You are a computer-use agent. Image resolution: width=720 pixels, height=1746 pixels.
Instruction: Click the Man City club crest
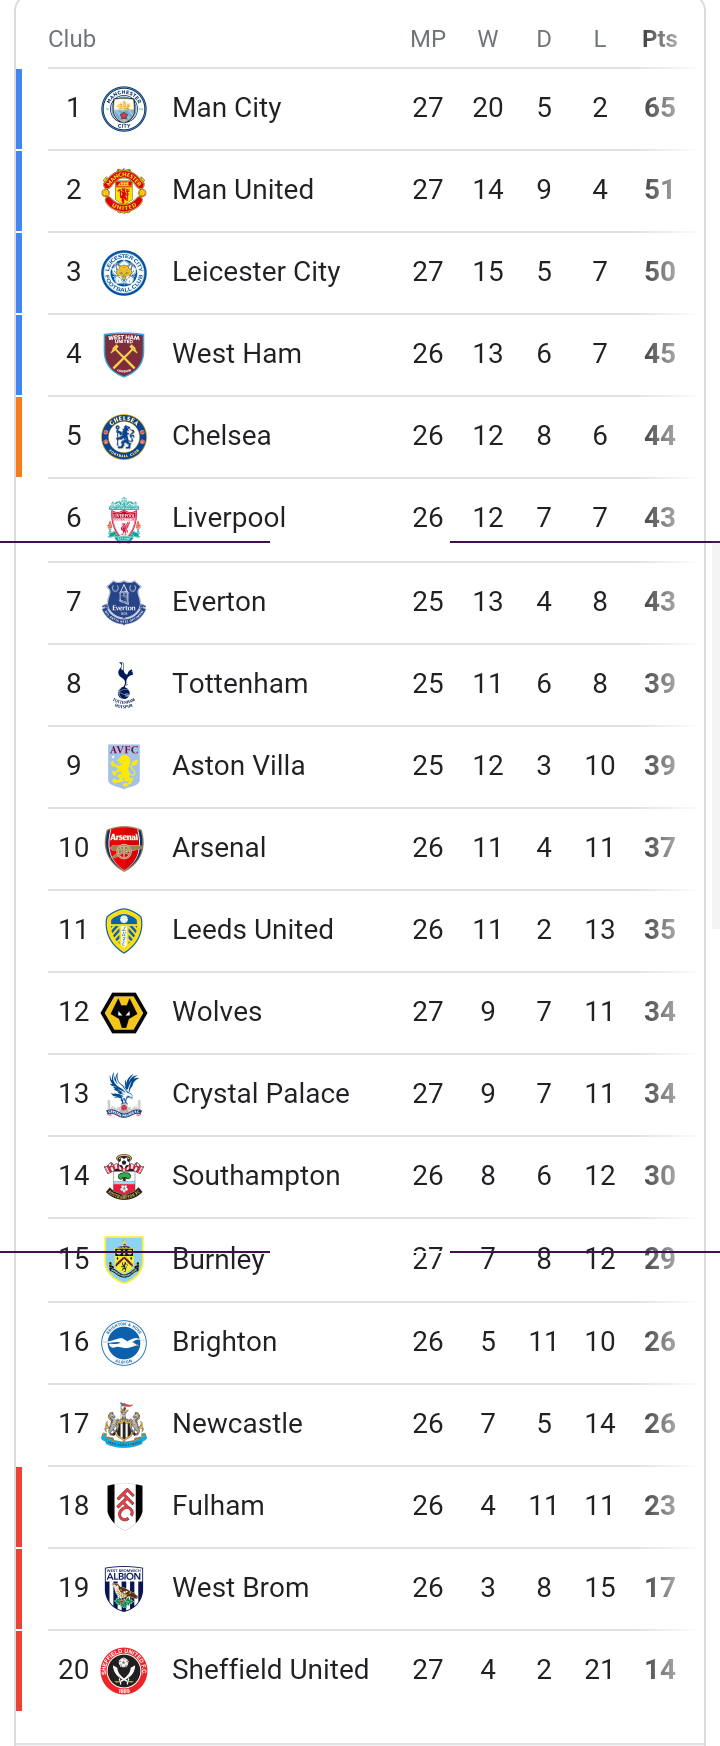[x=124, y=108]
